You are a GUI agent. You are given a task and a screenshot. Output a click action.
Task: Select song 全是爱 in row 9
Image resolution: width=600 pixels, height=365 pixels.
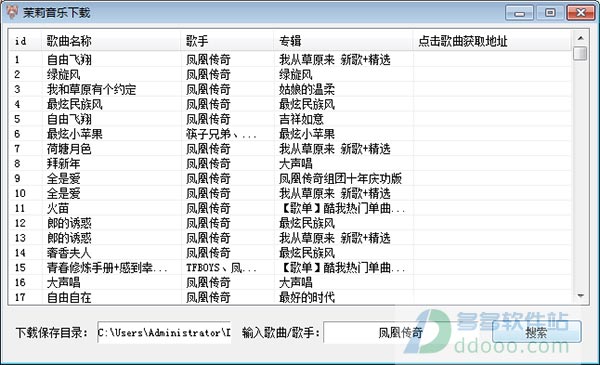(x=64, y=179)
